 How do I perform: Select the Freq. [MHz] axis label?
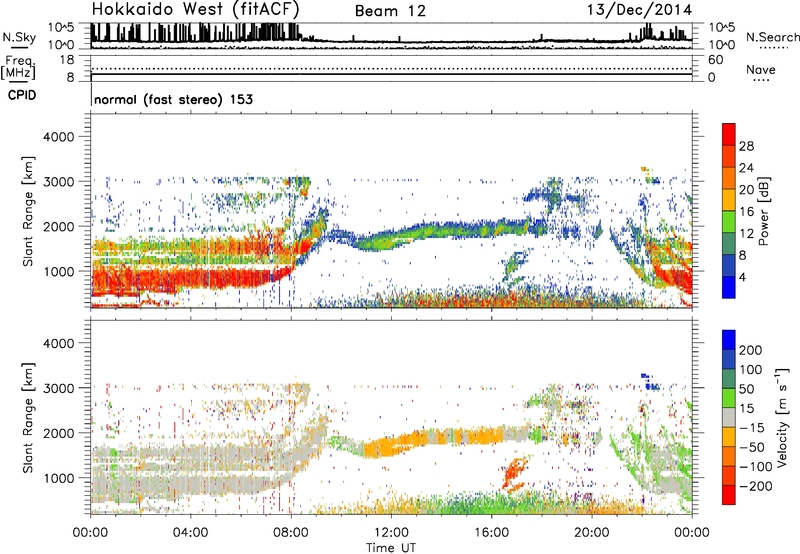pyautogui.click(x=19, y=68)
